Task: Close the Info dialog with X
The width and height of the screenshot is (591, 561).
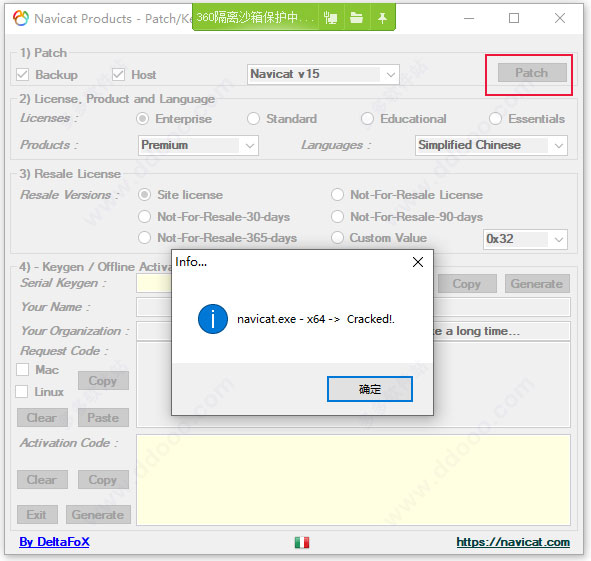Action: pos(418,262)
